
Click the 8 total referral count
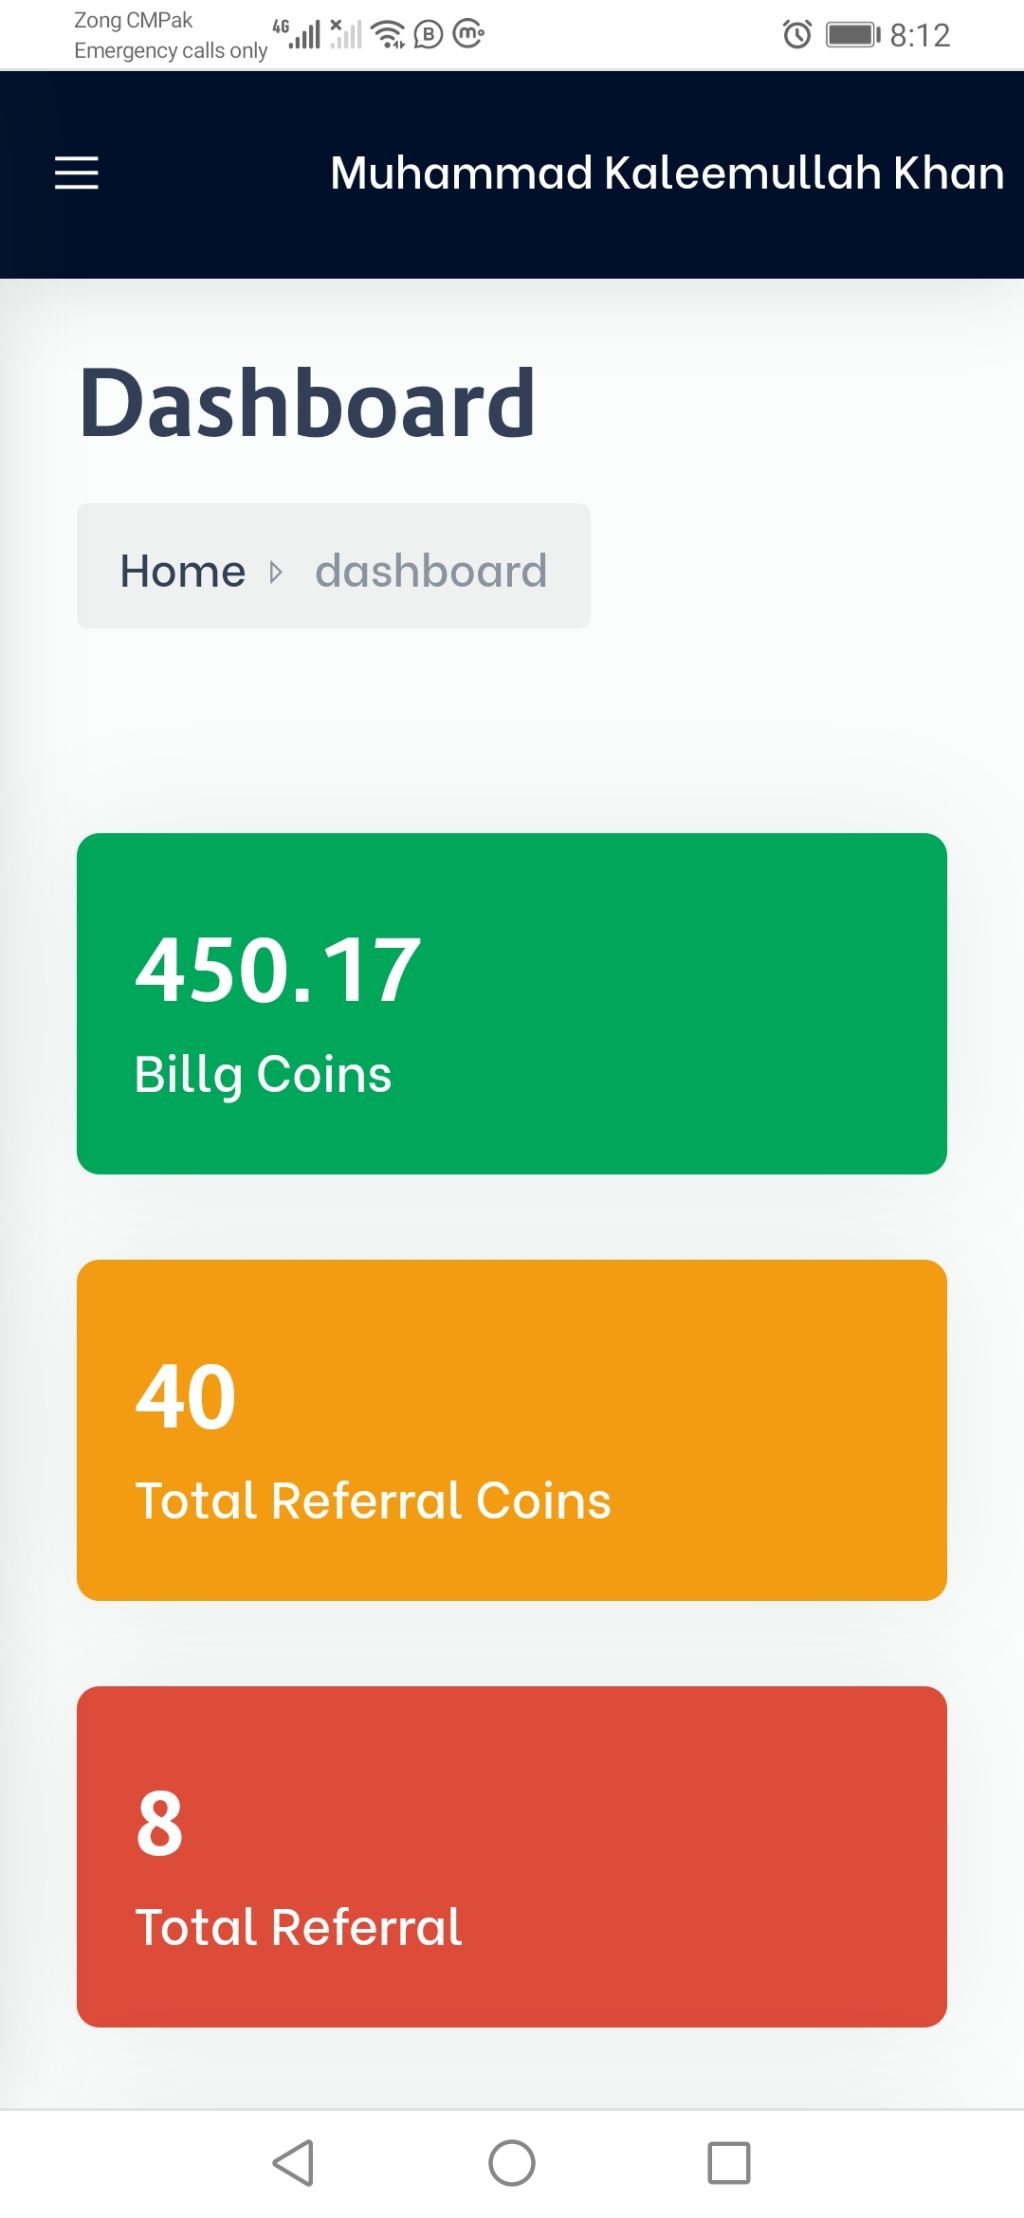(160, 1824)
